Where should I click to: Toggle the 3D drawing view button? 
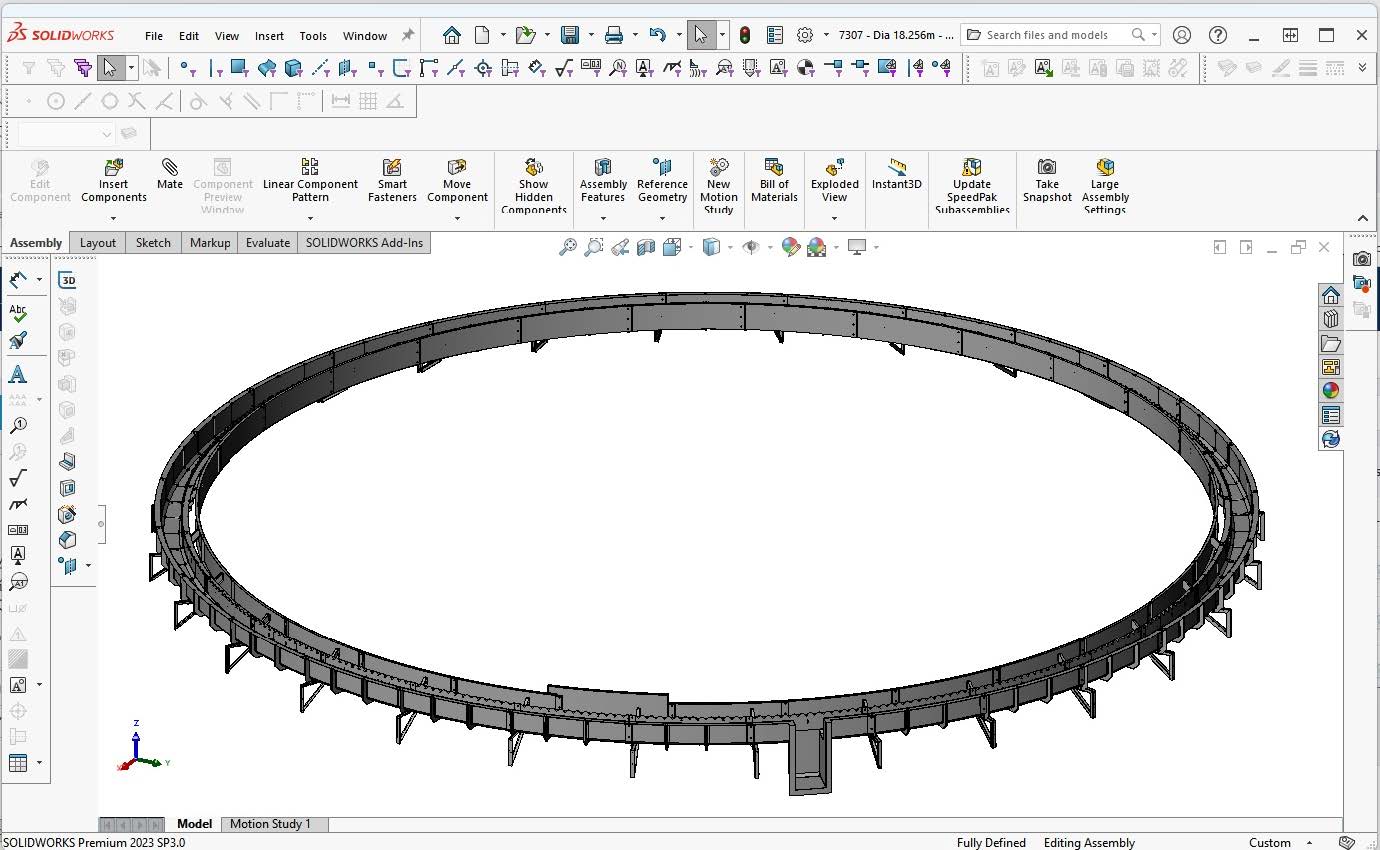click(67, 280)
